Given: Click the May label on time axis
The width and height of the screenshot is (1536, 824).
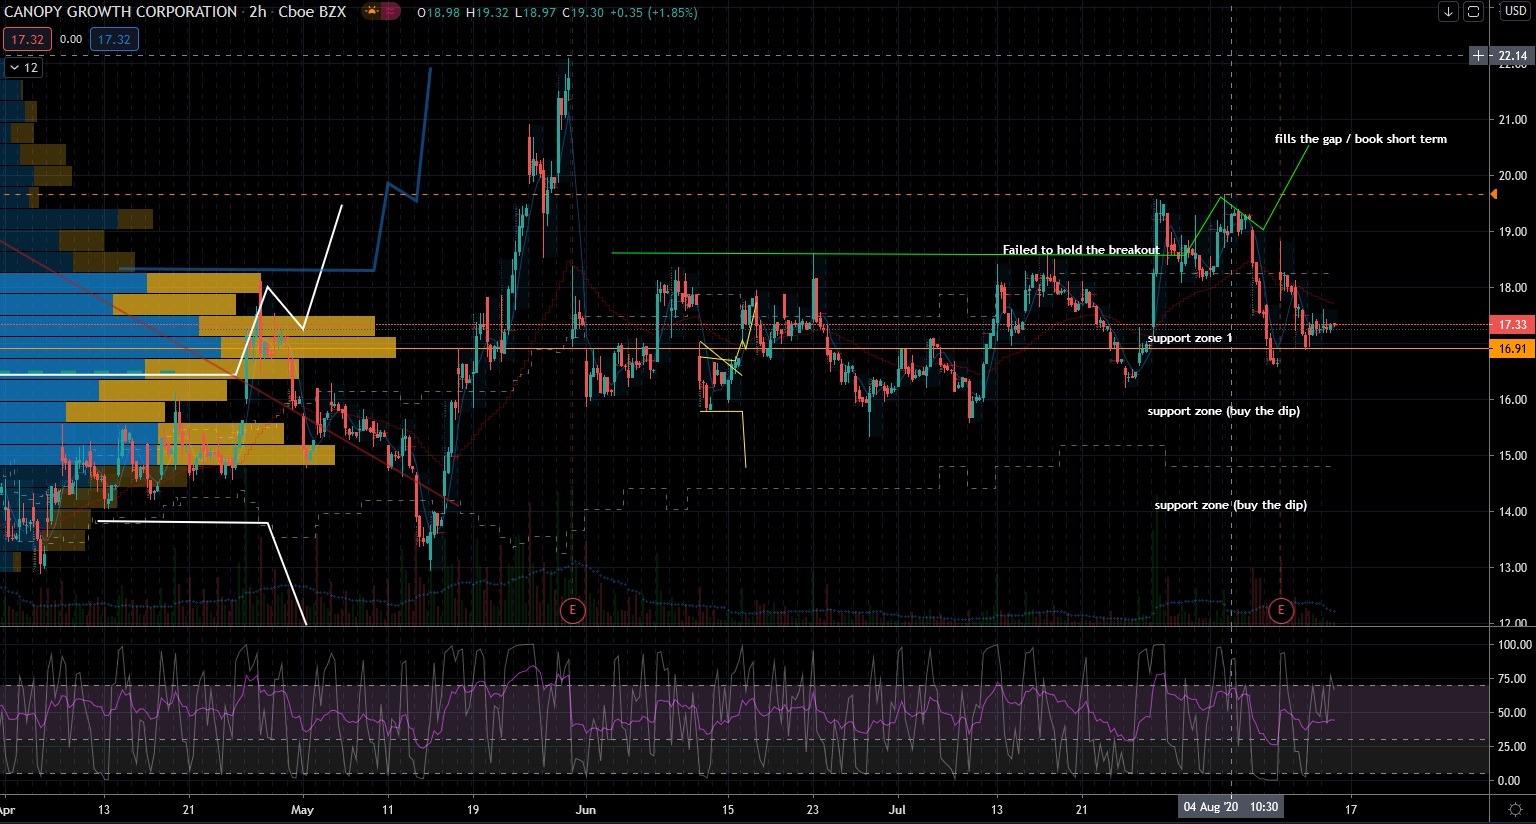Looking at the screenshot, I should click(302, 810).
